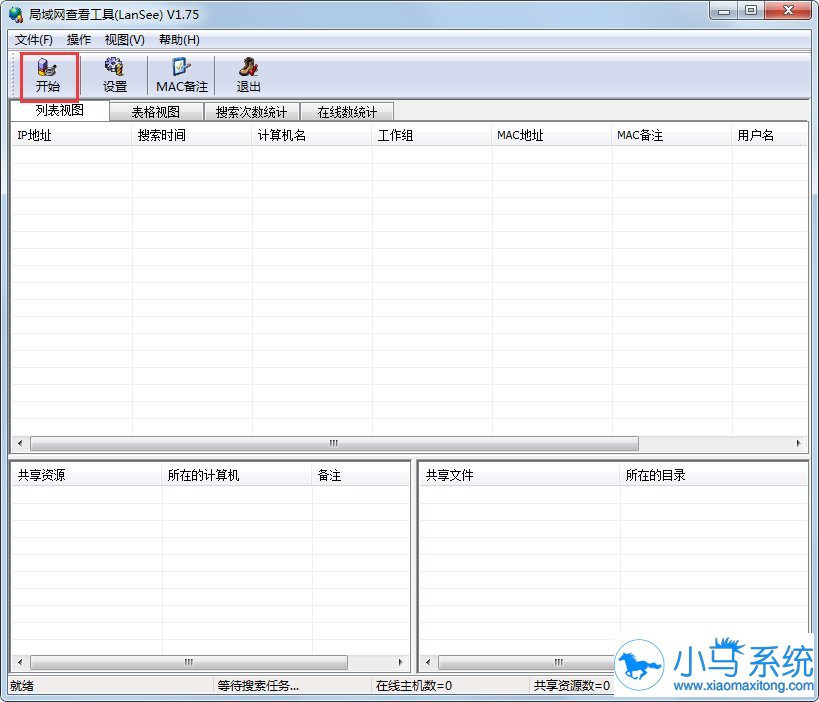Open the 文件(F) menu
The width and height of the screenshot is (819, 702).
[x=33, y=40]
